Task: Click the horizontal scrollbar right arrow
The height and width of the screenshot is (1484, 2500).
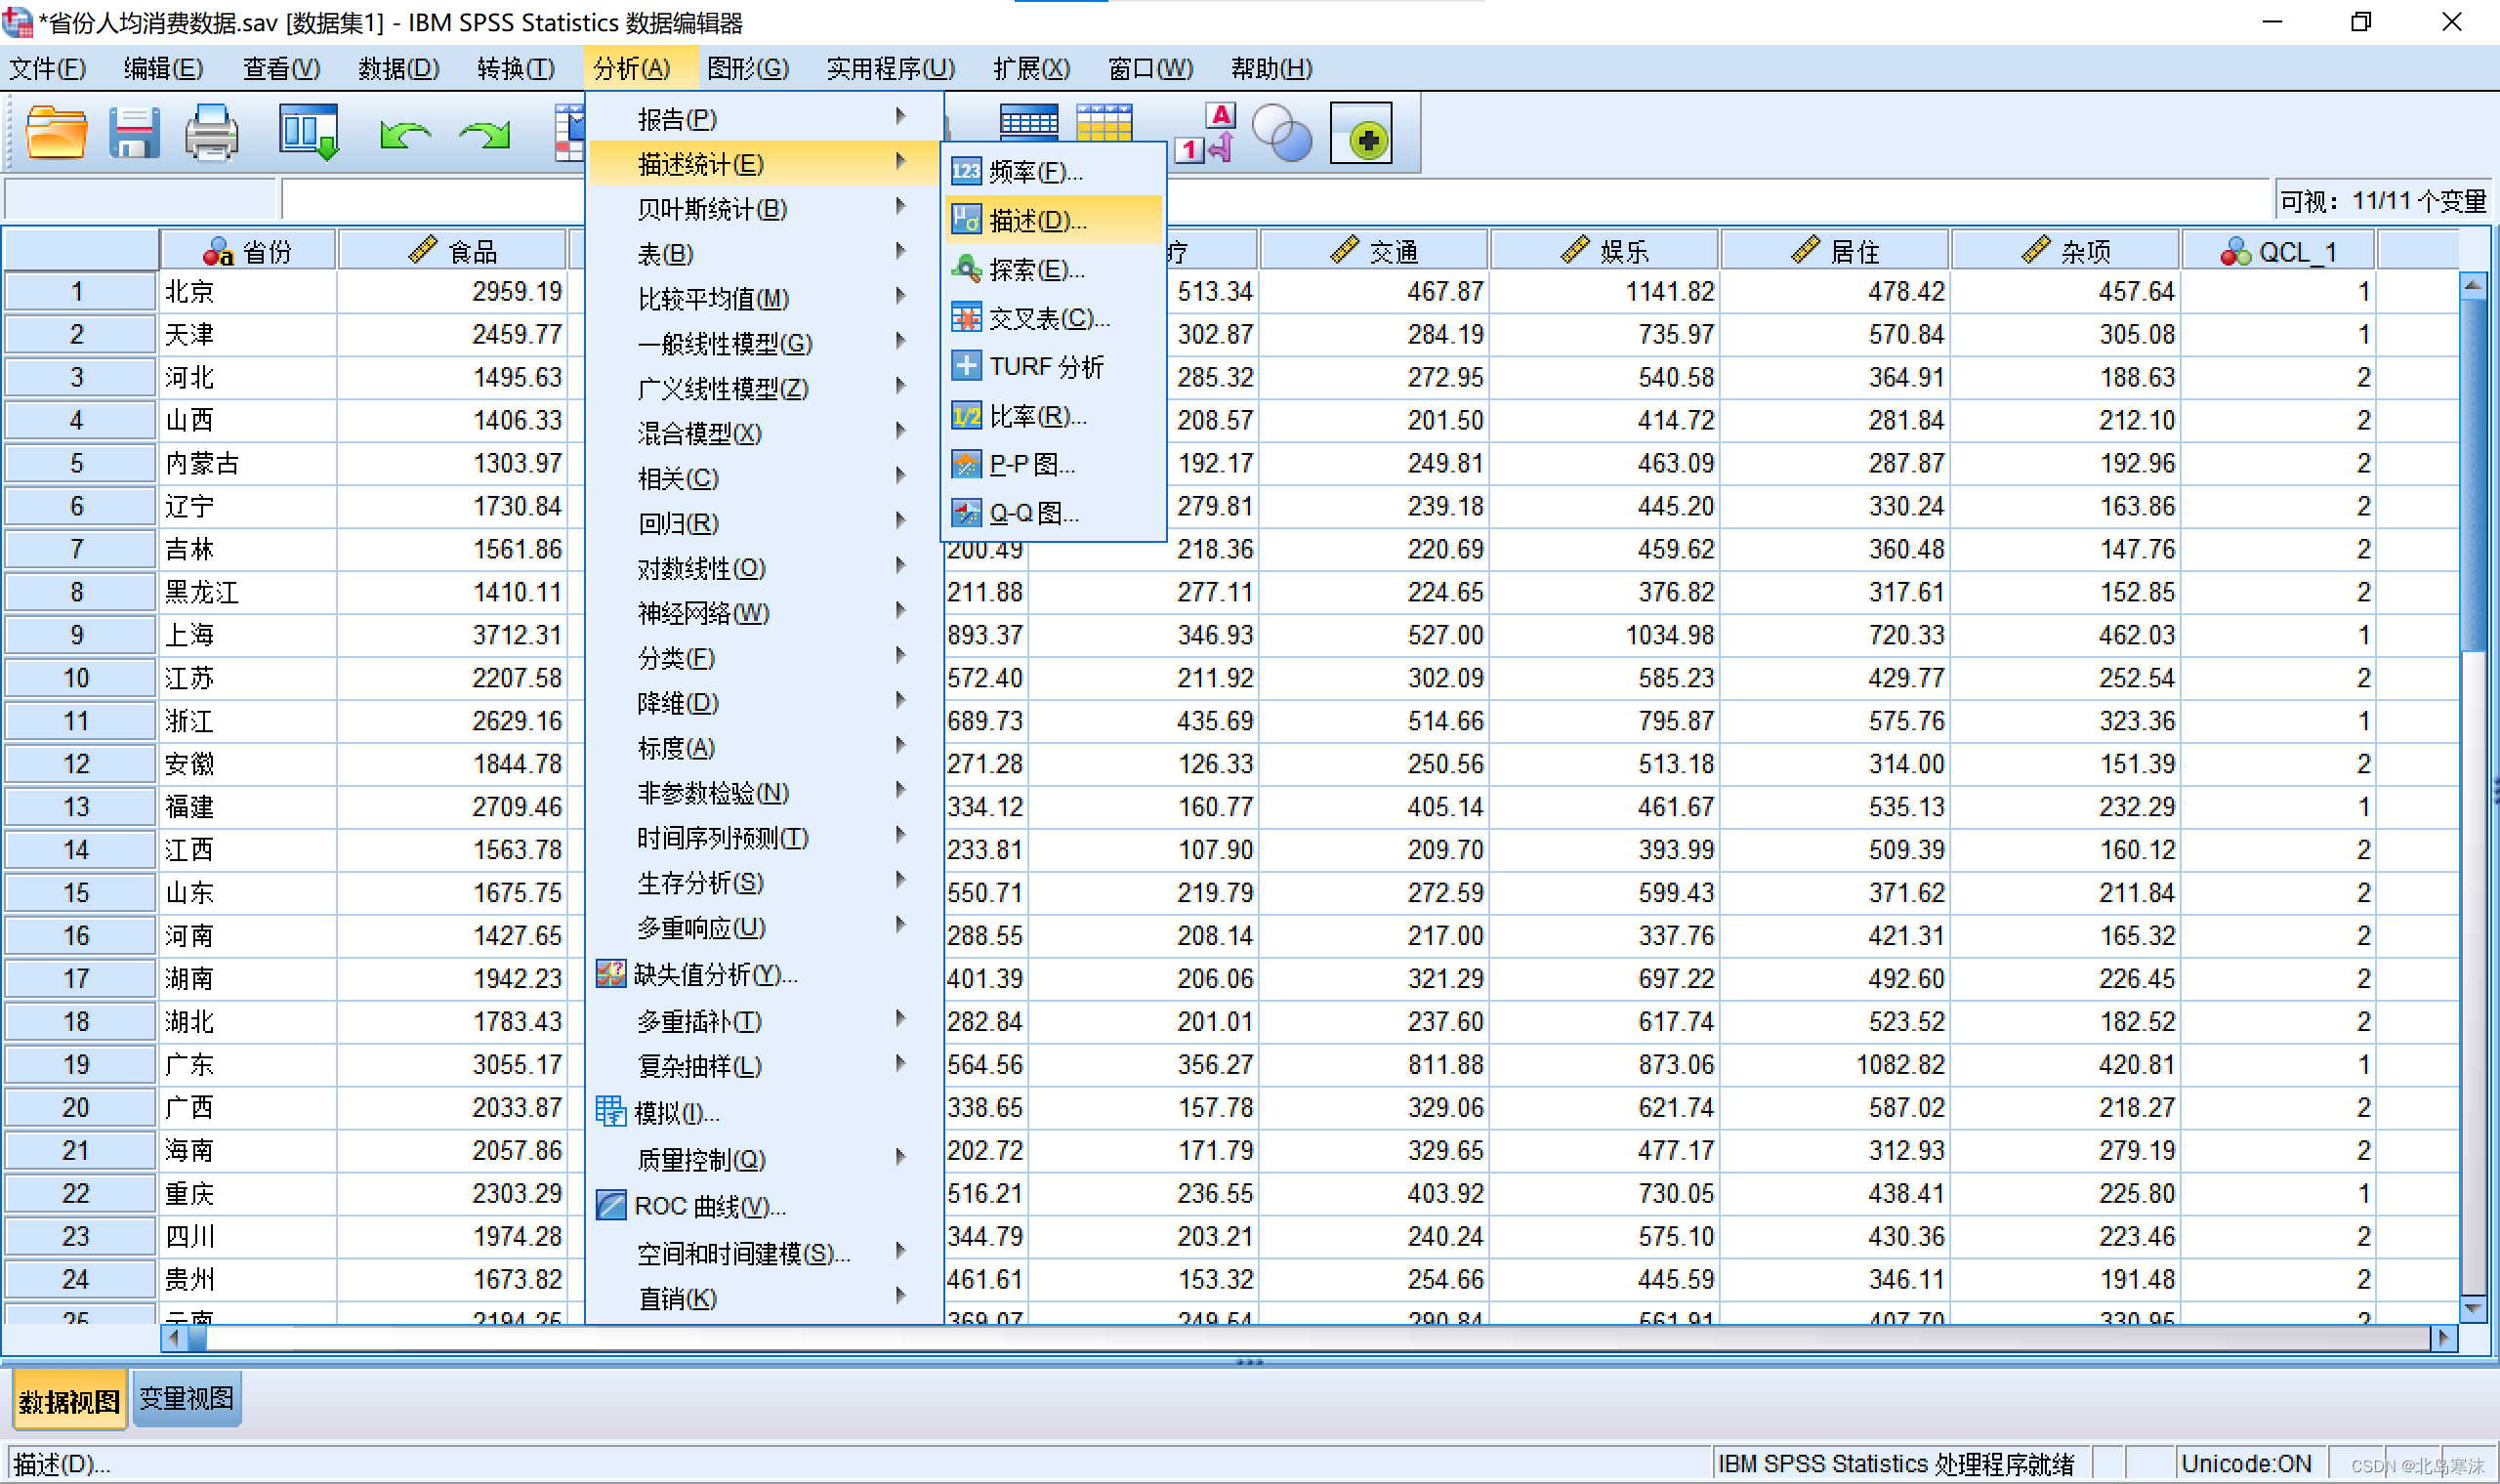Action: 2443,1337
